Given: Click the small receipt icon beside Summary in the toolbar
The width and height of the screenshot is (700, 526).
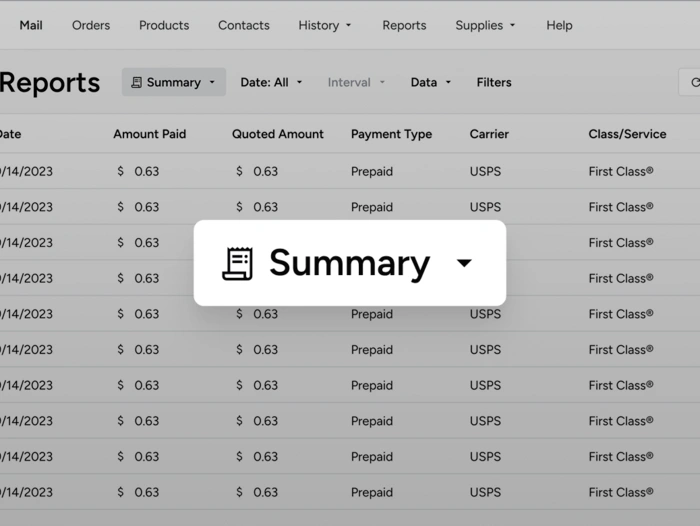Looking at the screenshot, I should [136, 83].
